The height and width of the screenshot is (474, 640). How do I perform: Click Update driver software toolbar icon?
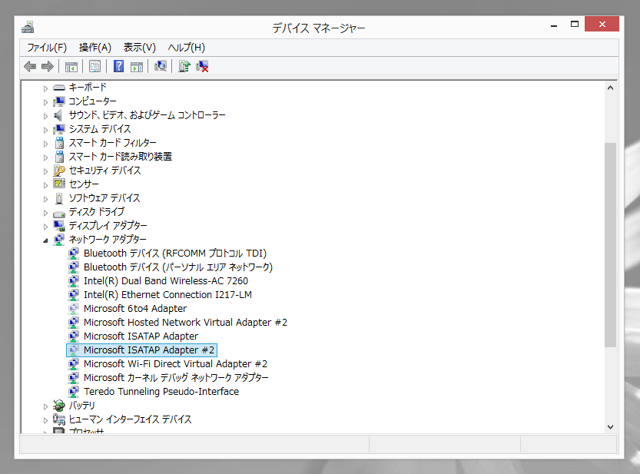pos(184,66)
